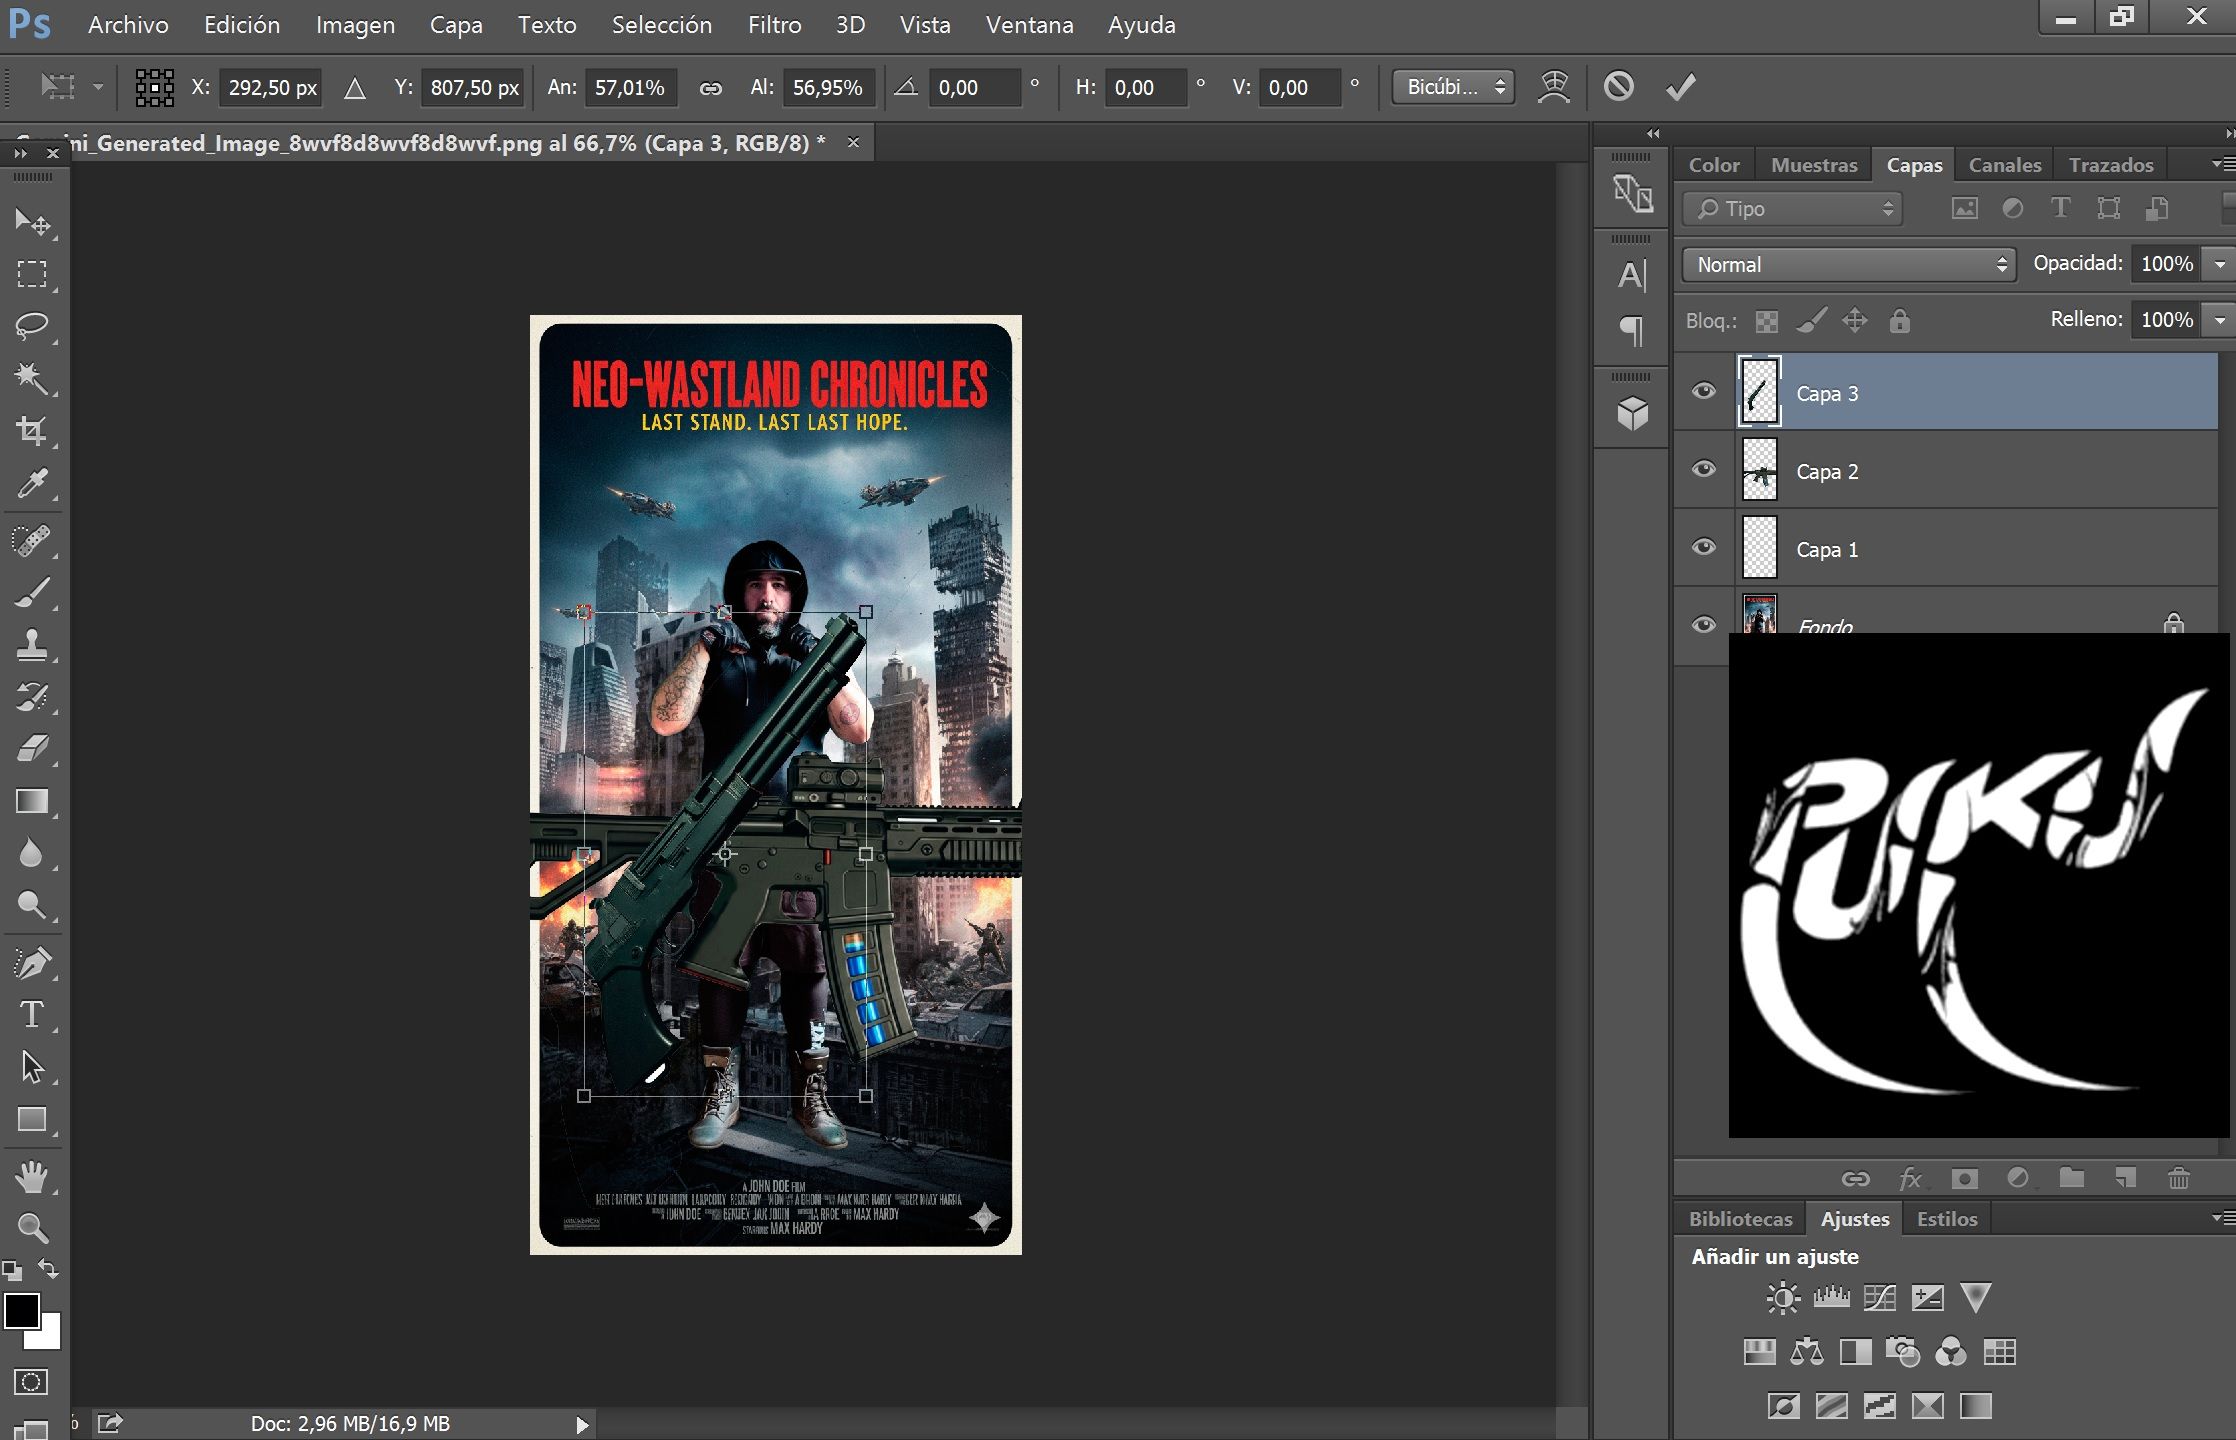Select the Horizontal Type tool
Image resolution: width=2236 pixels, height=1440 pixels.
click(x=32, y=1015)
